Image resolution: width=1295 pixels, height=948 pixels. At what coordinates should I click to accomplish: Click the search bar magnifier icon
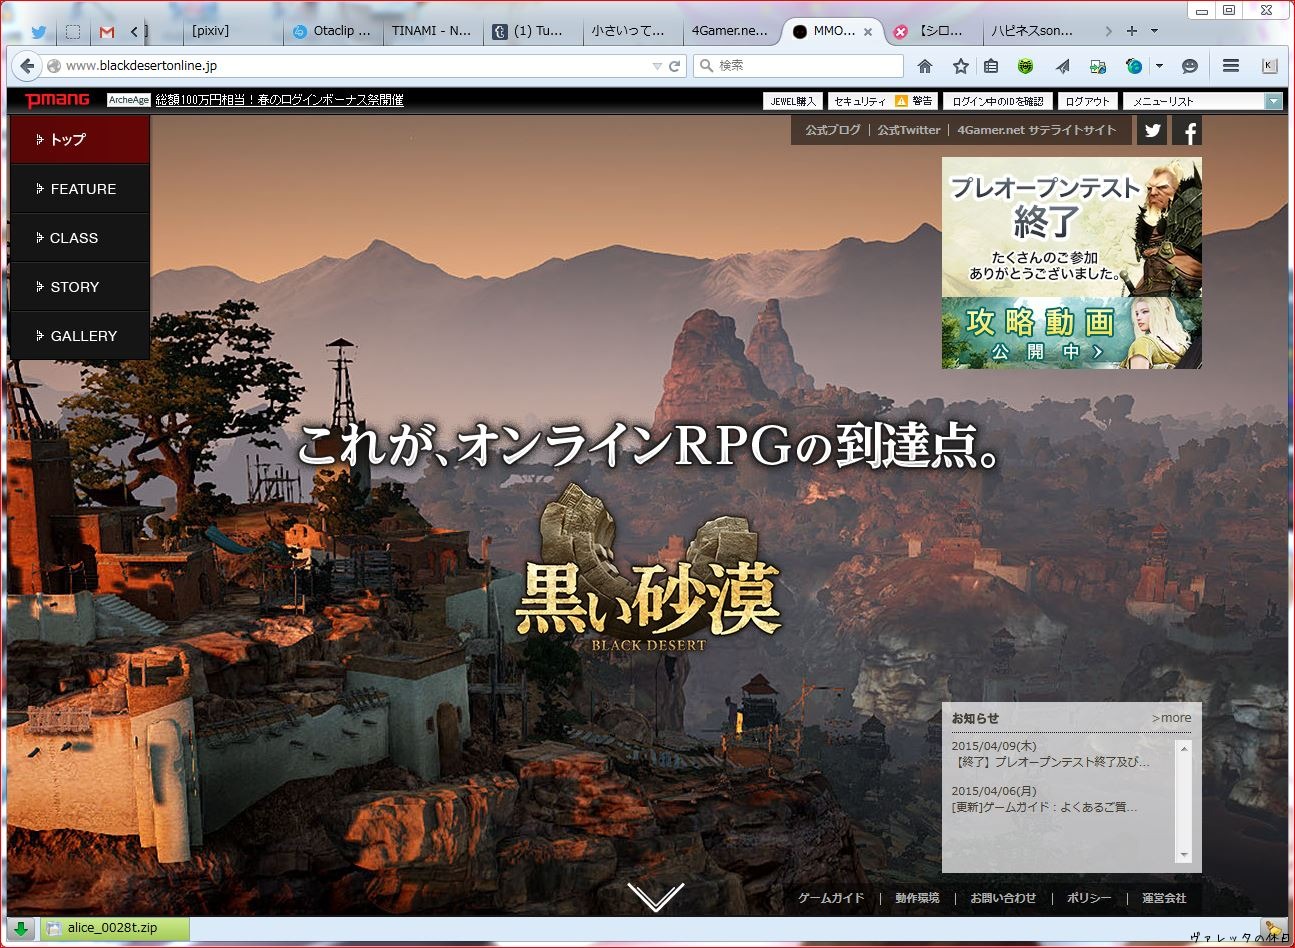pos(707,66)
